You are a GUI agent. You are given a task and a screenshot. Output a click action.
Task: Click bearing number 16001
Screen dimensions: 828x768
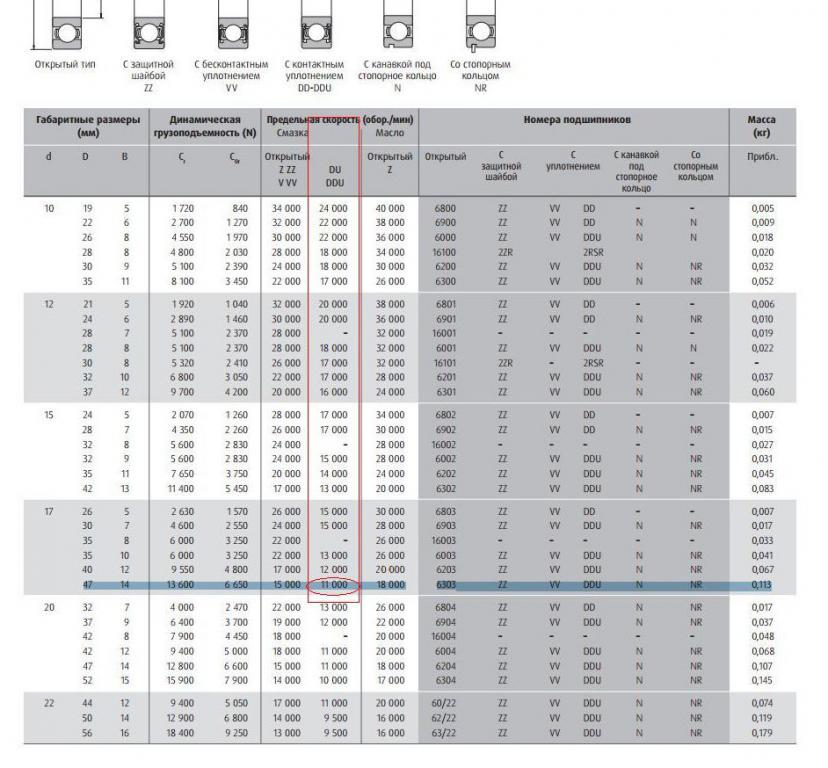[444, 334]
